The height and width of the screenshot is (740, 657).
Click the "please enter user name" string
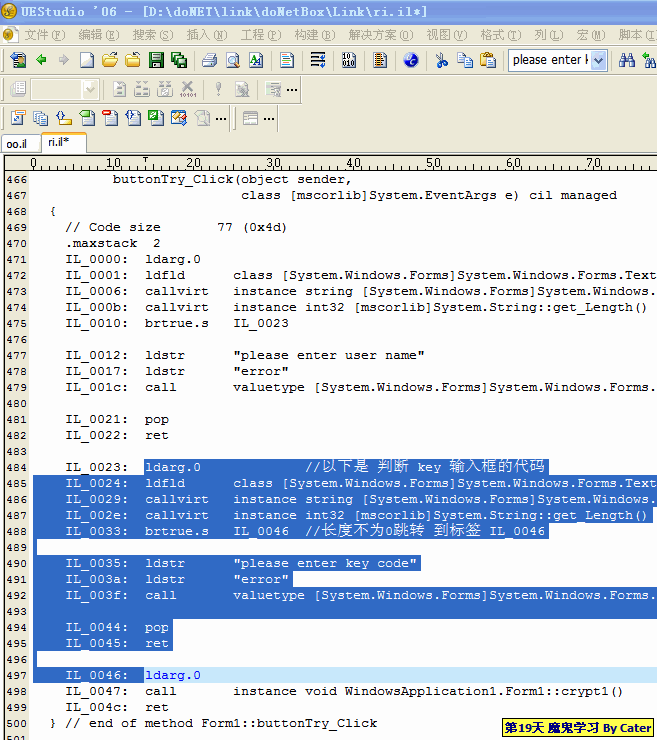[x=329, y=355]
